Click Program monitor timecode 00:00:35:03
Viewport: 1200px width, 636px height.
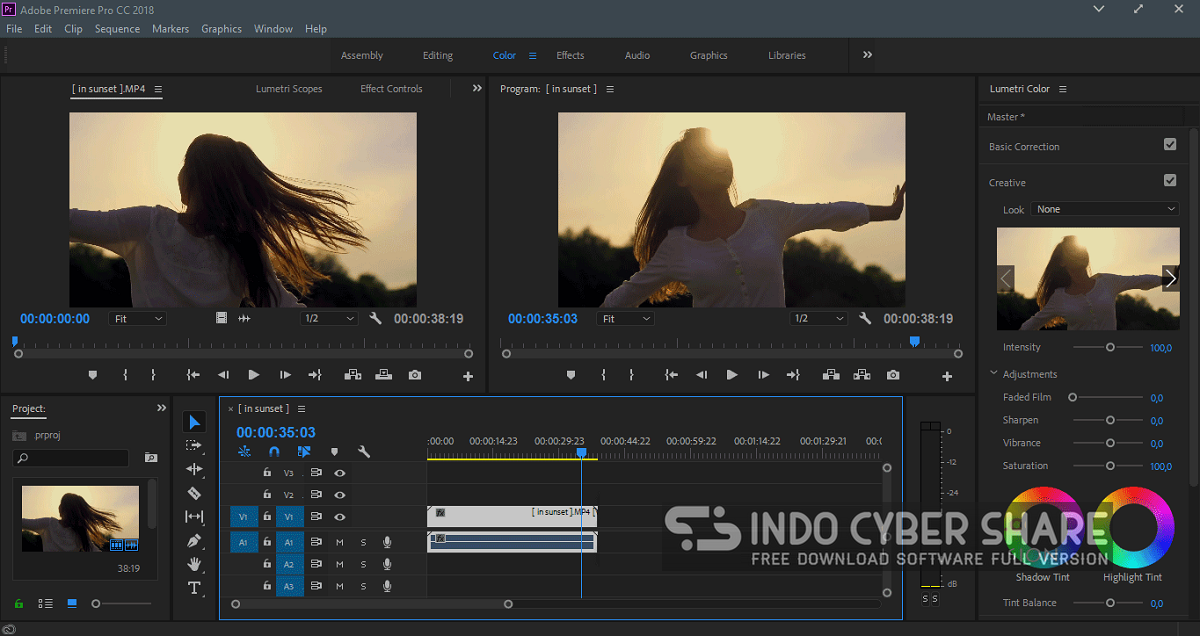point(543,318)
